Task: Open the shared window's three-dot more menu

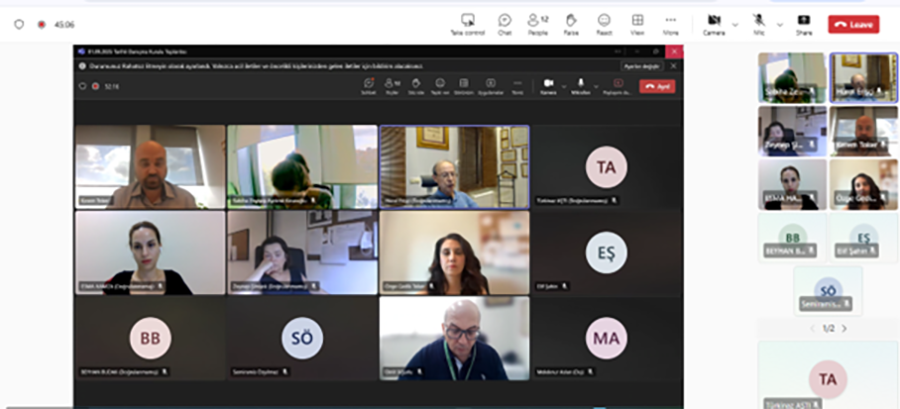Action: 517,86
